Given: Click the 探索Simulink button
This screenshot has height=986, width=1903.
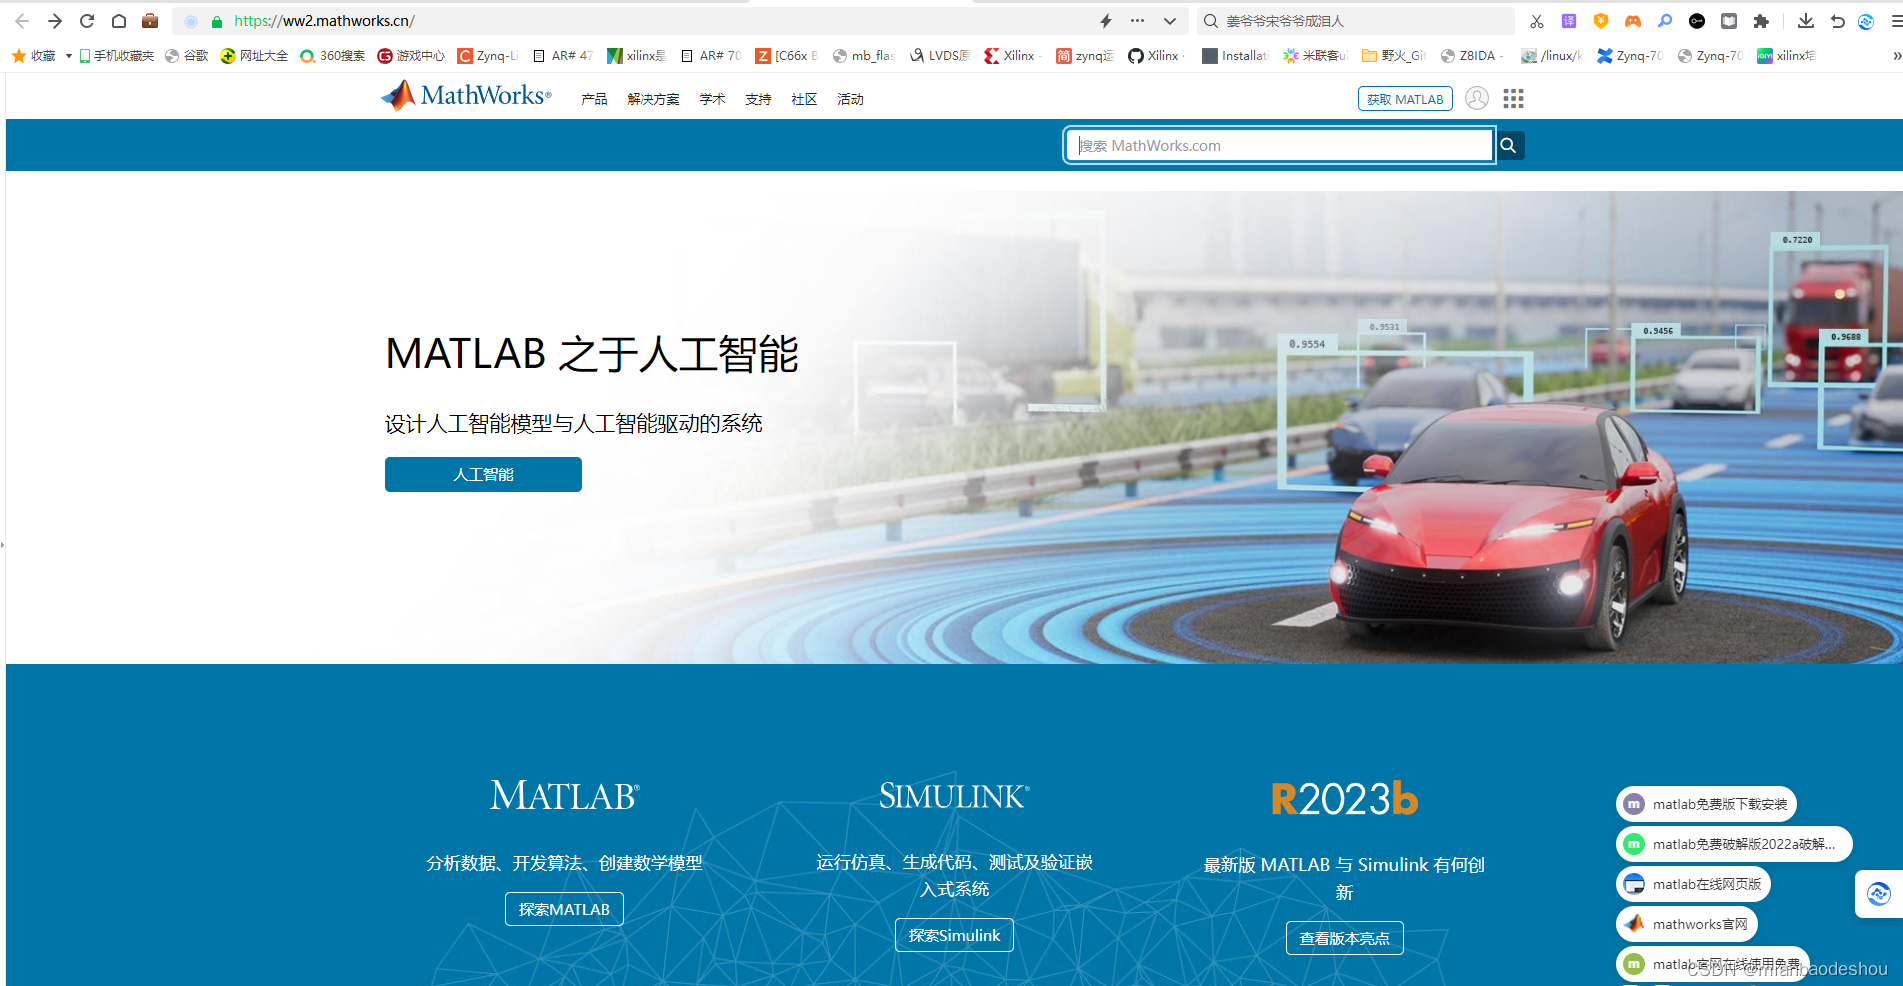Looking at the screenshot, I should pyautogui.click(x=953, y=934).
